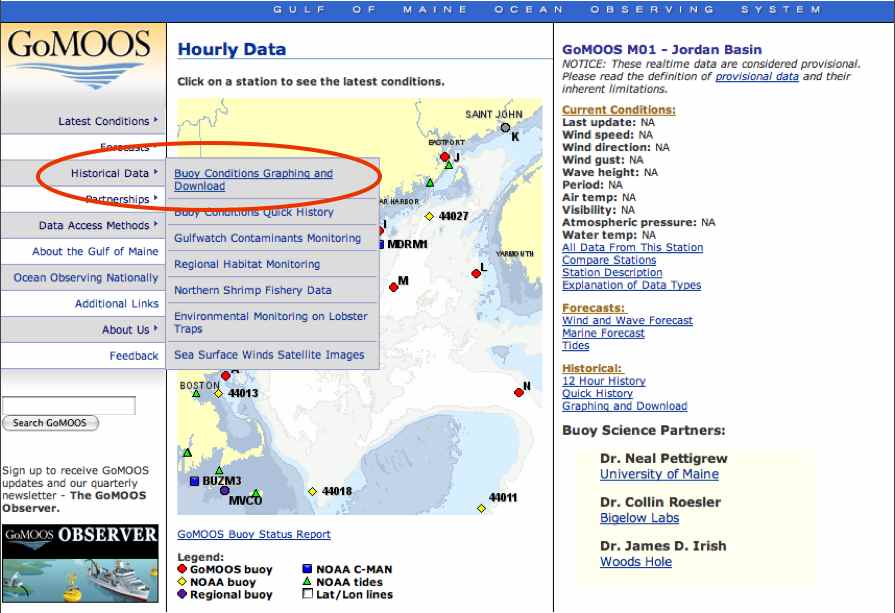The height and width of the screenshot is (613, 895).
Task: Select red buoy M on the map
Action: pos(393,287)
